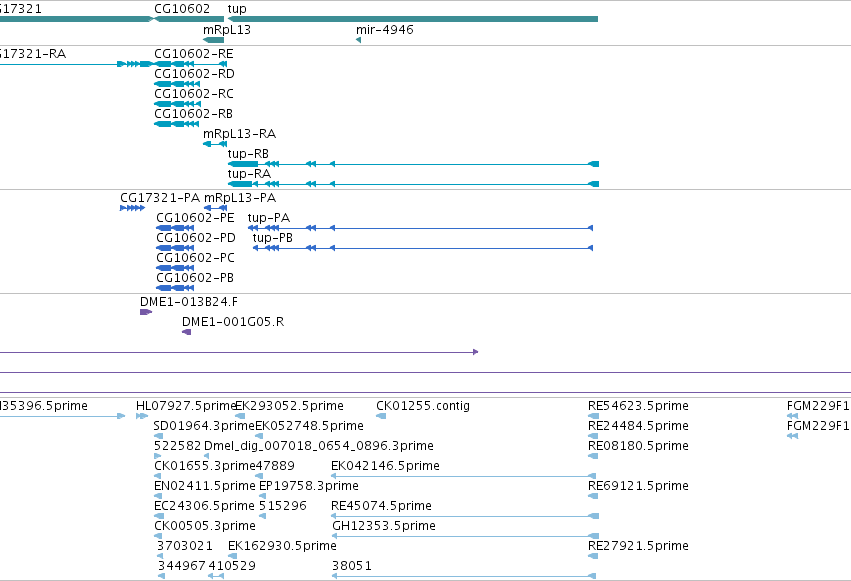Click the RE27921.5prime EST feature

coord(593,557)
